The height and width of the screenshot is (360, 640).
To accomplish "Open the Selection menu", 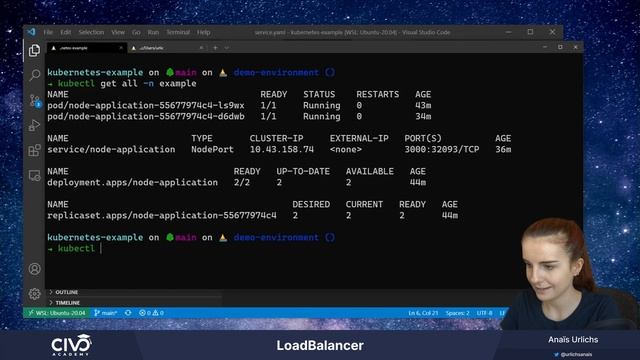I will [x=91, y=32].
